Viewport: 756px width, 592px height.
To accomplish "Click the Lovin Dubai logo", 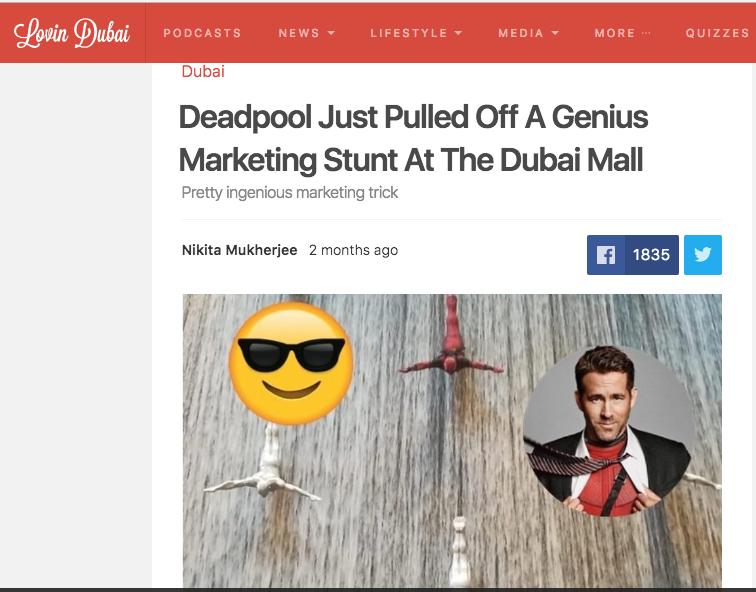I will (x=72, y=33).
